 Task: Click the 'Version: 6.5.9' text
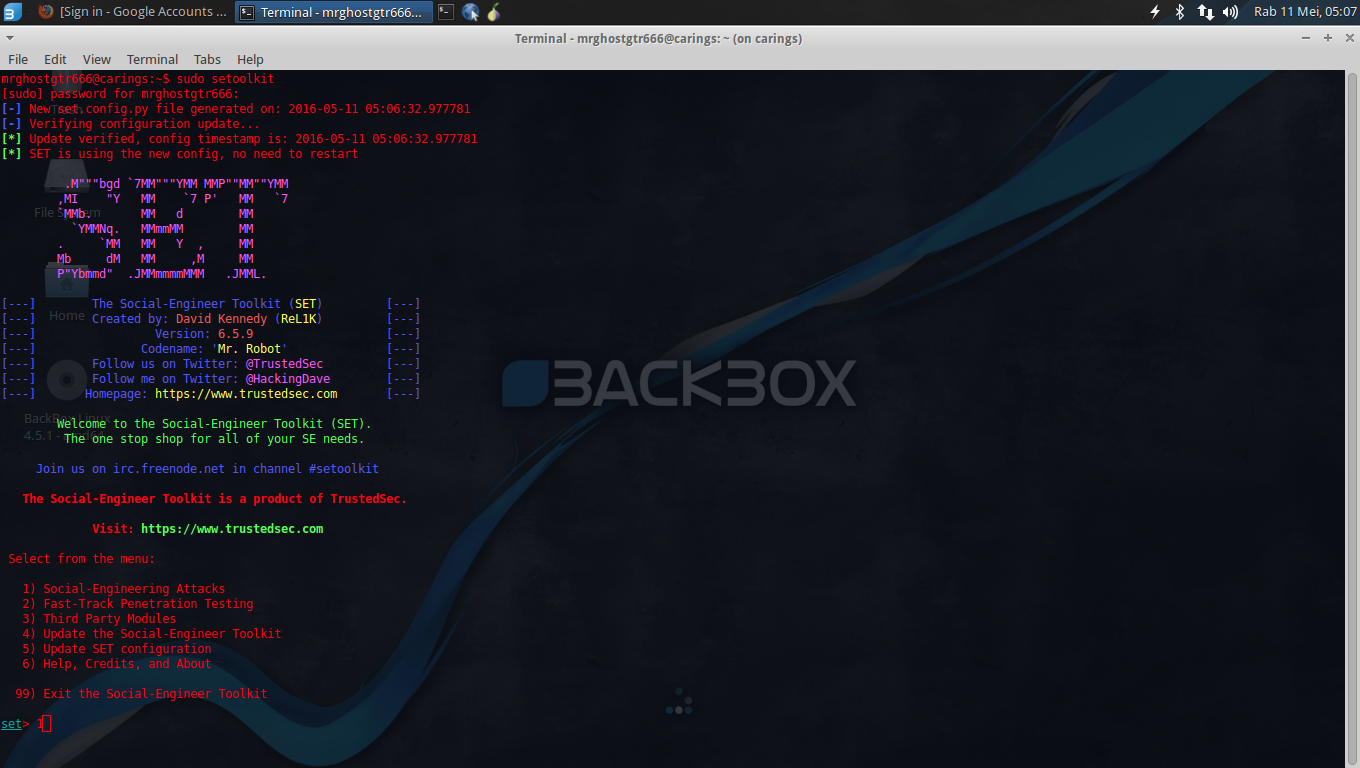[204, 334]
